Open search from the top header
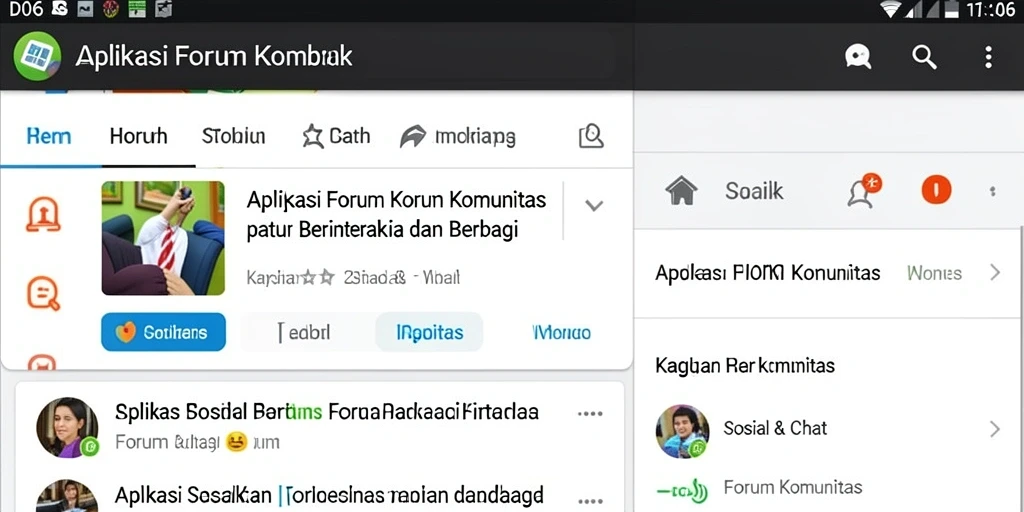The image size is (1024, 512). click(924, 57)
